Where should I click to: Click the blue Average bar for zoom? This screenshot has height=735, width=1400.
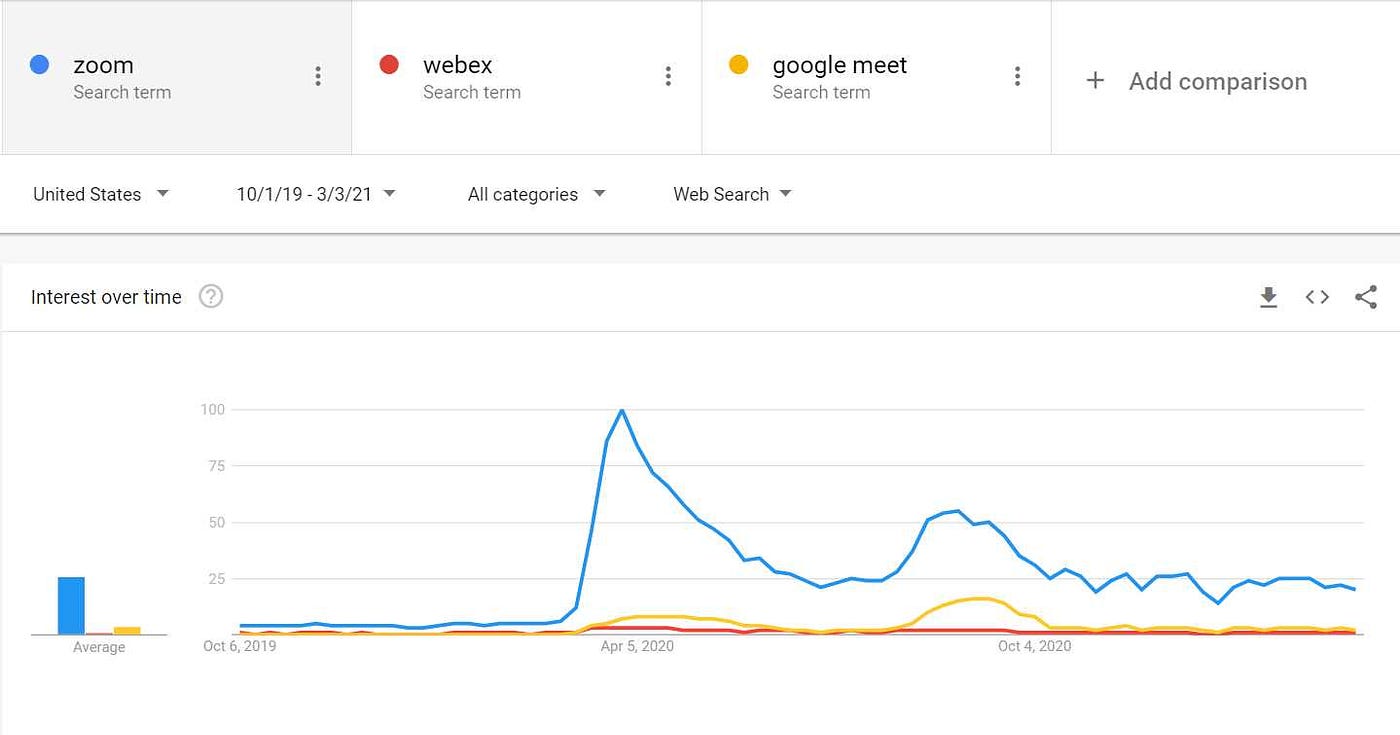(71, 605)
